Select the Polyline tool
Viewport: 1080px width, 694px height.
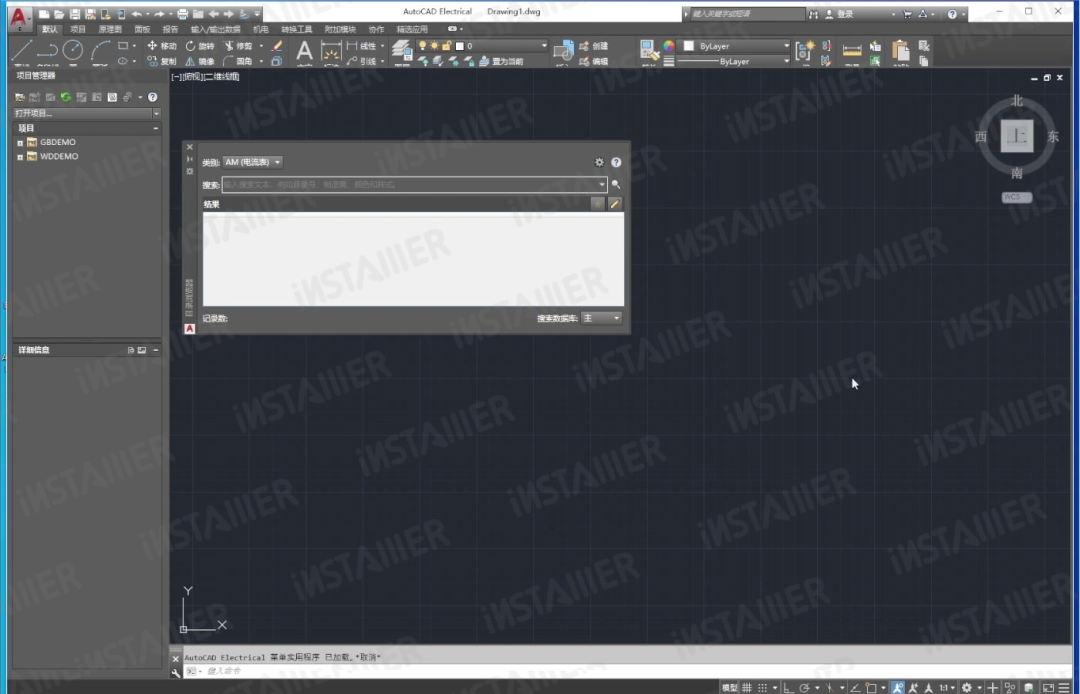click(x=47, y=50)
